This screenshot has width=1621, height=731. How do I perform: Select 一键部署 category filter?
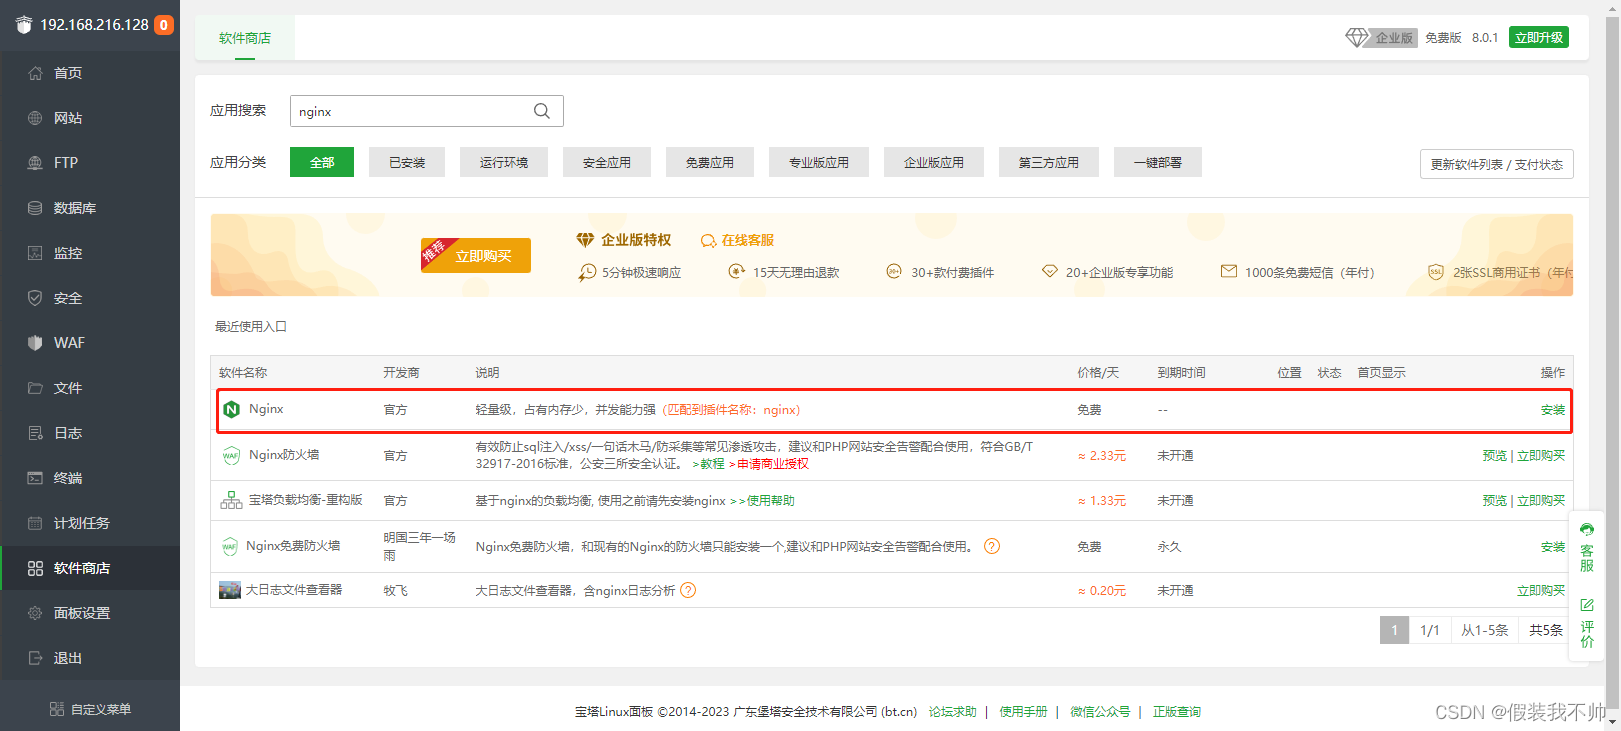pyautogui.click(x=1158, y=162)
